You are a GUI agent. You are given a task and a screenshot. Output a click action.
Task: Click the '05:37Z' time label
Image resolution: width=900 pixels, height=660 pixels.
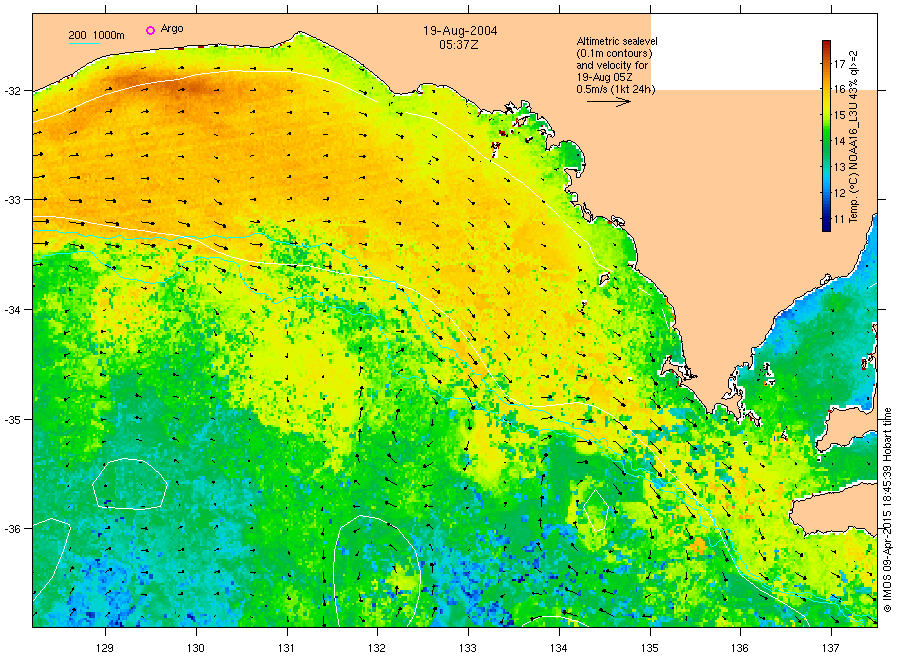459,45
